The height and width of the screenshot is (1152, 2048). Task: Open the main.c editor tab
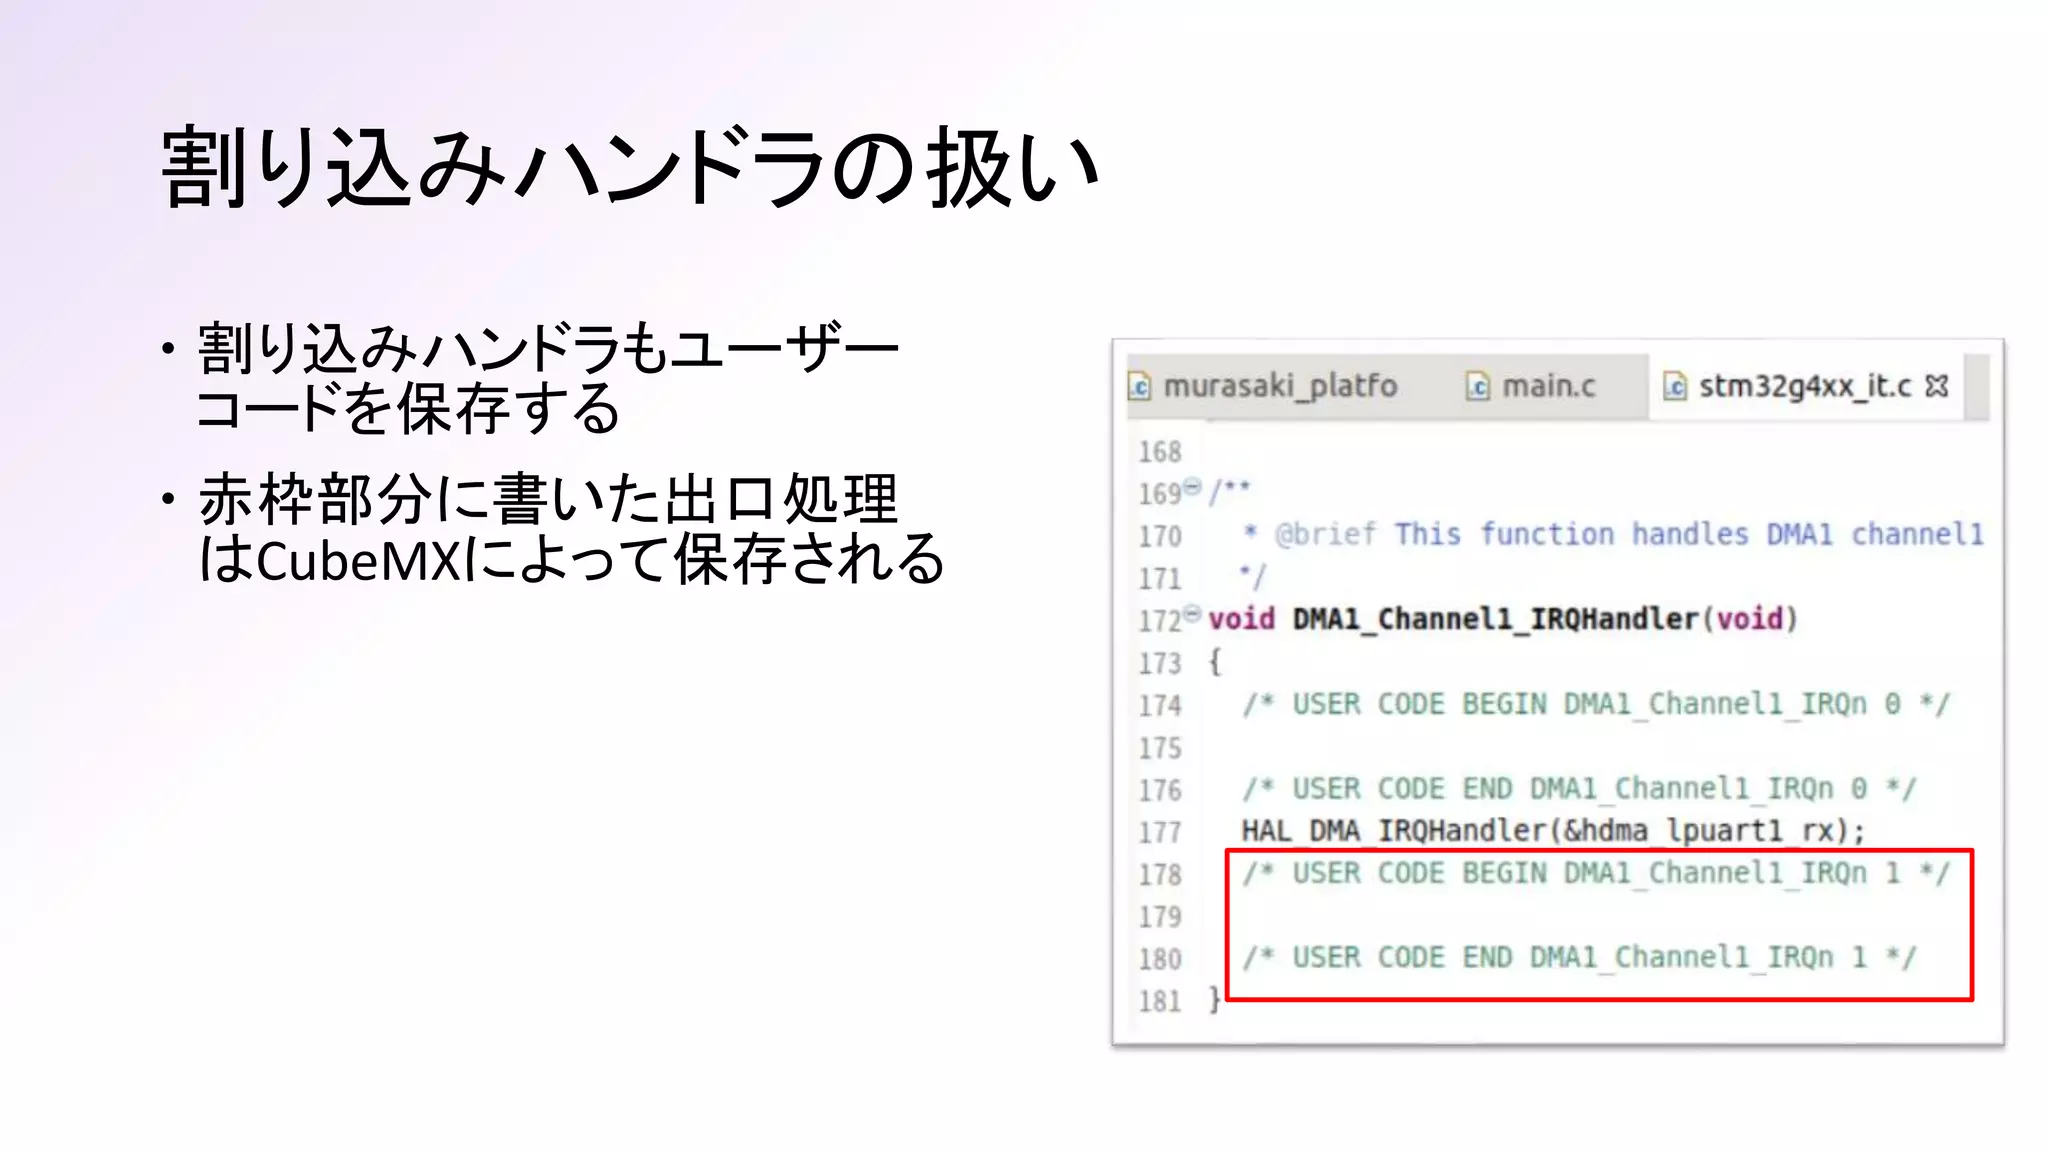point(1531,386)
